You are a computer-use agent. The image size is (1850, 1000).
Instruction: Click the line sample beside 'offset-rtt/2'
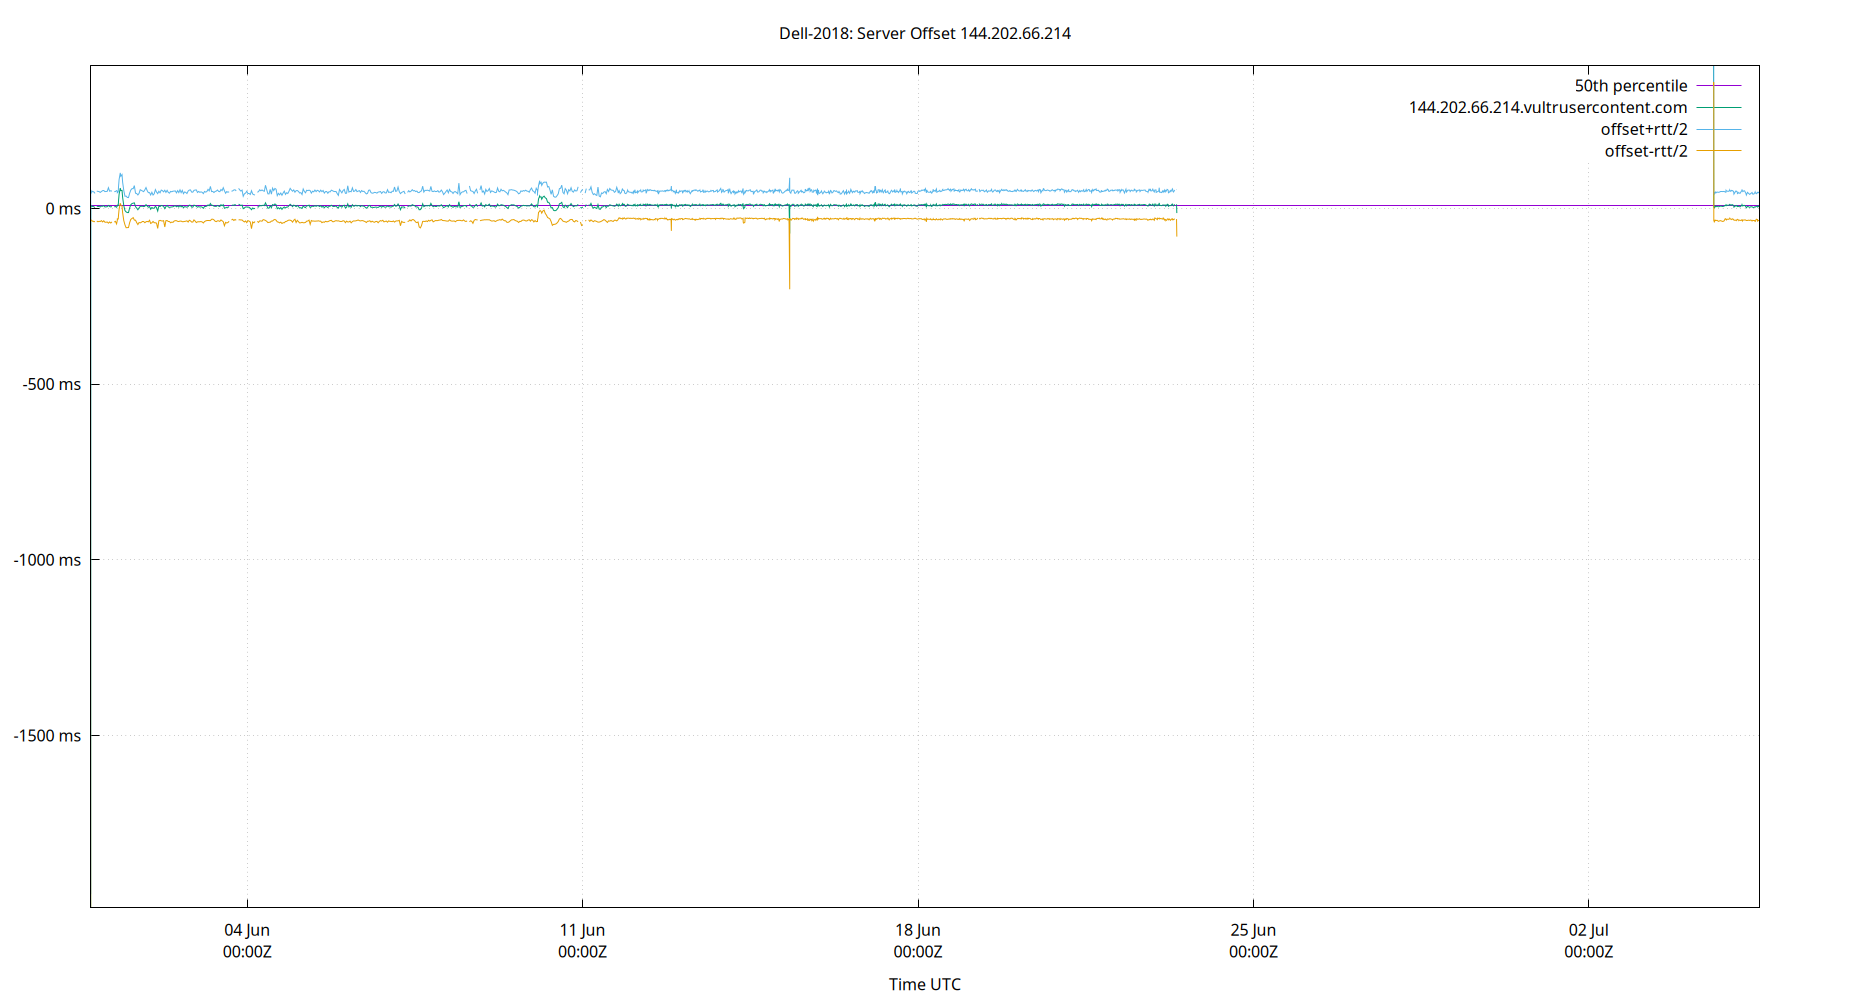[1719, 152]
